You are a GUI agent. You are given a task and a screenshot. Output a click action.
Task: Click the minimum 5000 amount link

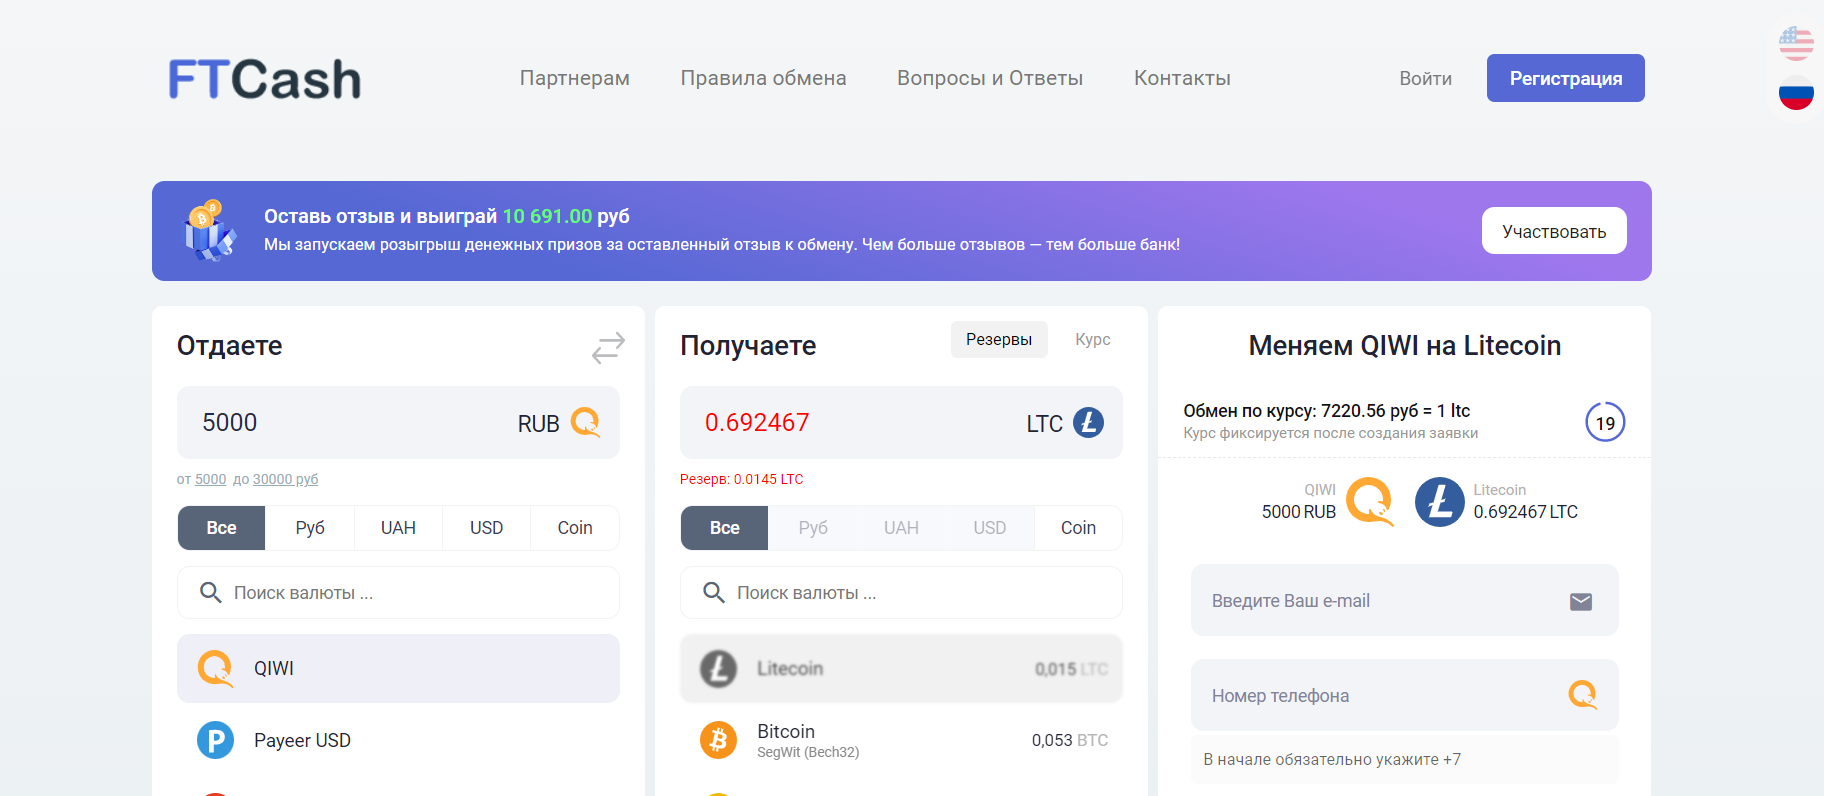click(x=210, y=479)
